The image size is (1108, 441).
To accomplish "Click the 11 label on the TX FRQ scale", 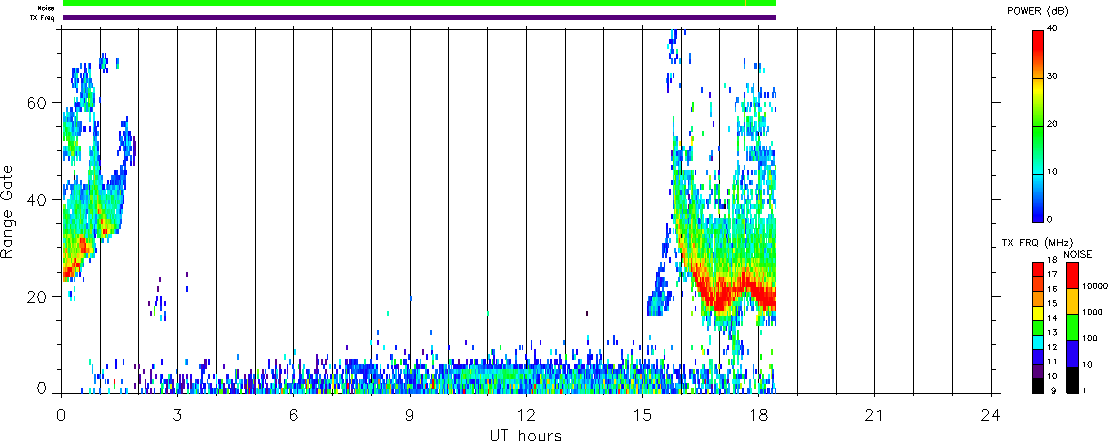I will click(x=1052, y=361).
